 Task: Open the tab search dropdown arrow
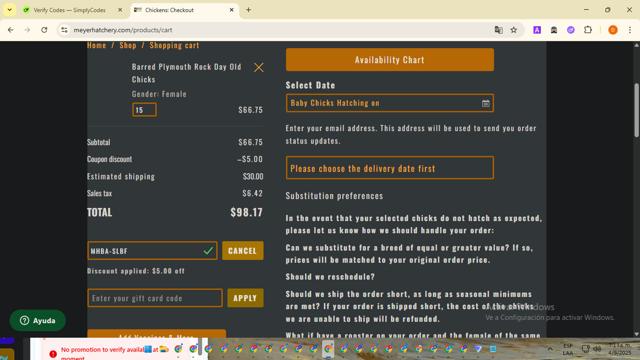(9, 10)
